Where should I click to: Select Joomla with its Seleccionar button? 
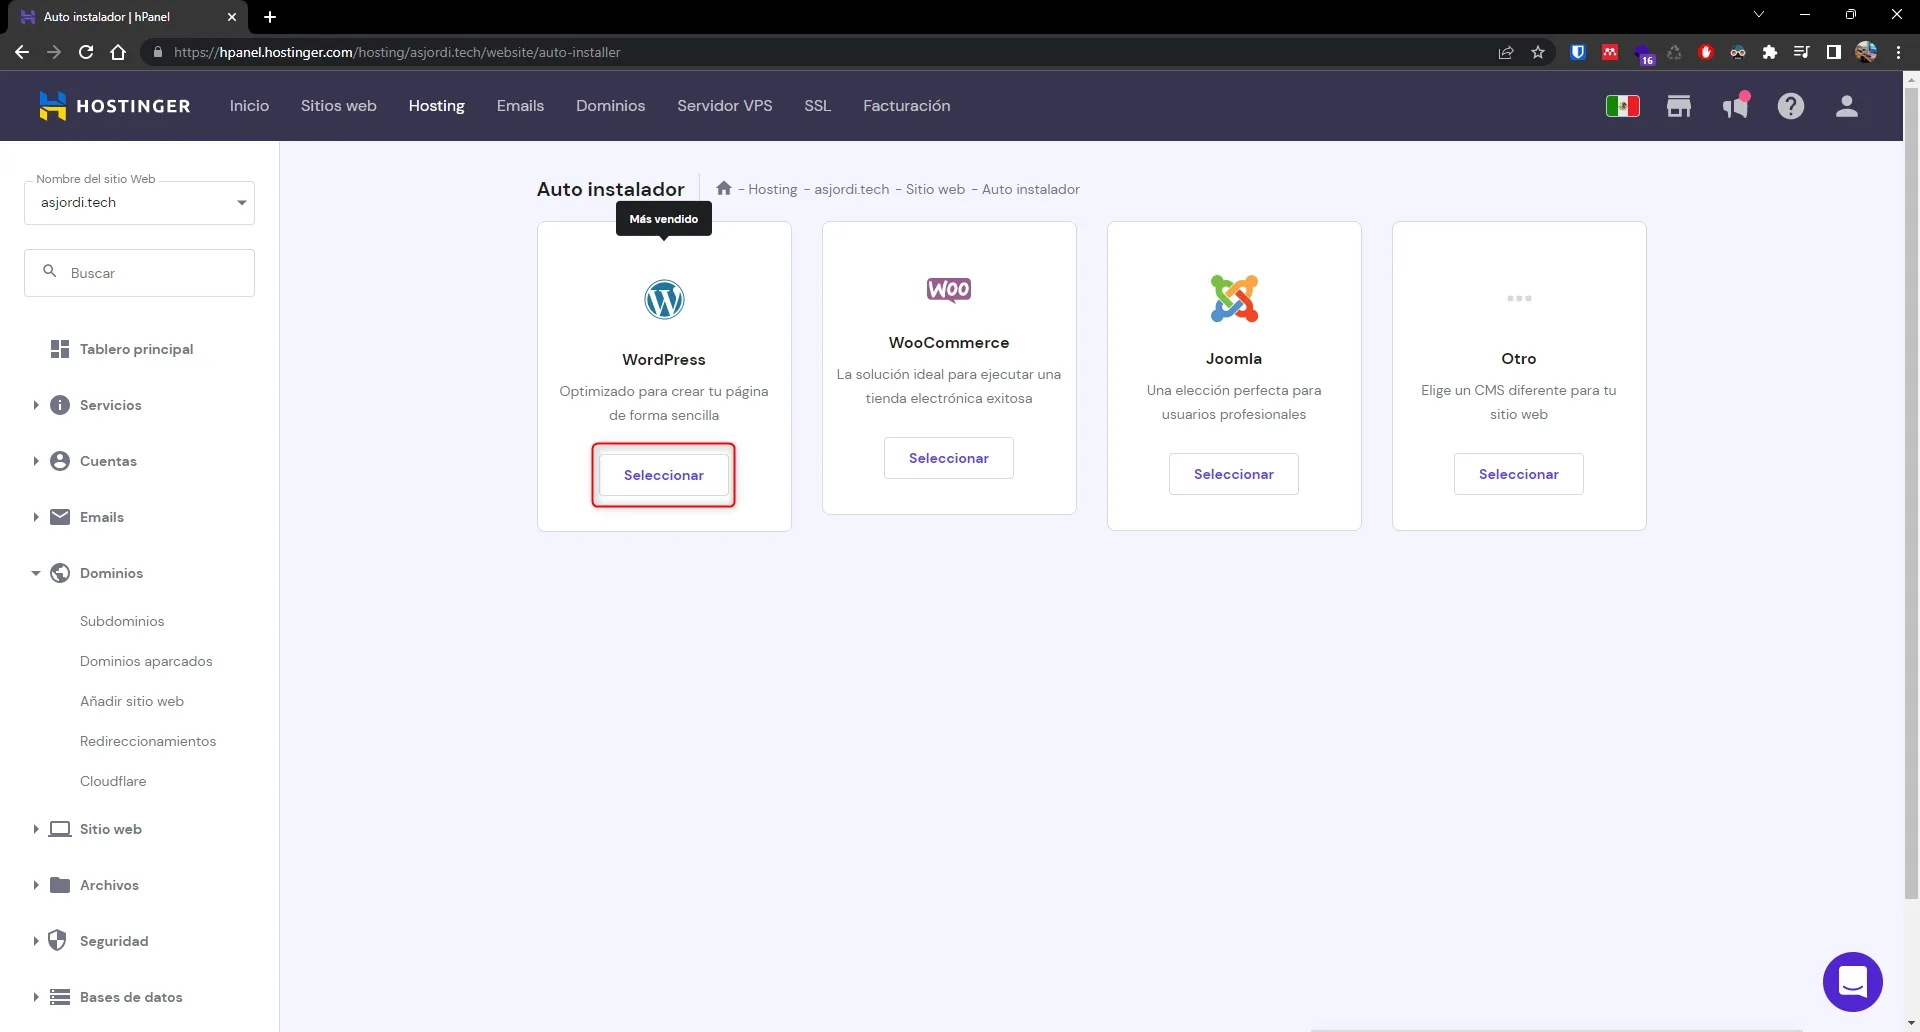(1234, 474)
